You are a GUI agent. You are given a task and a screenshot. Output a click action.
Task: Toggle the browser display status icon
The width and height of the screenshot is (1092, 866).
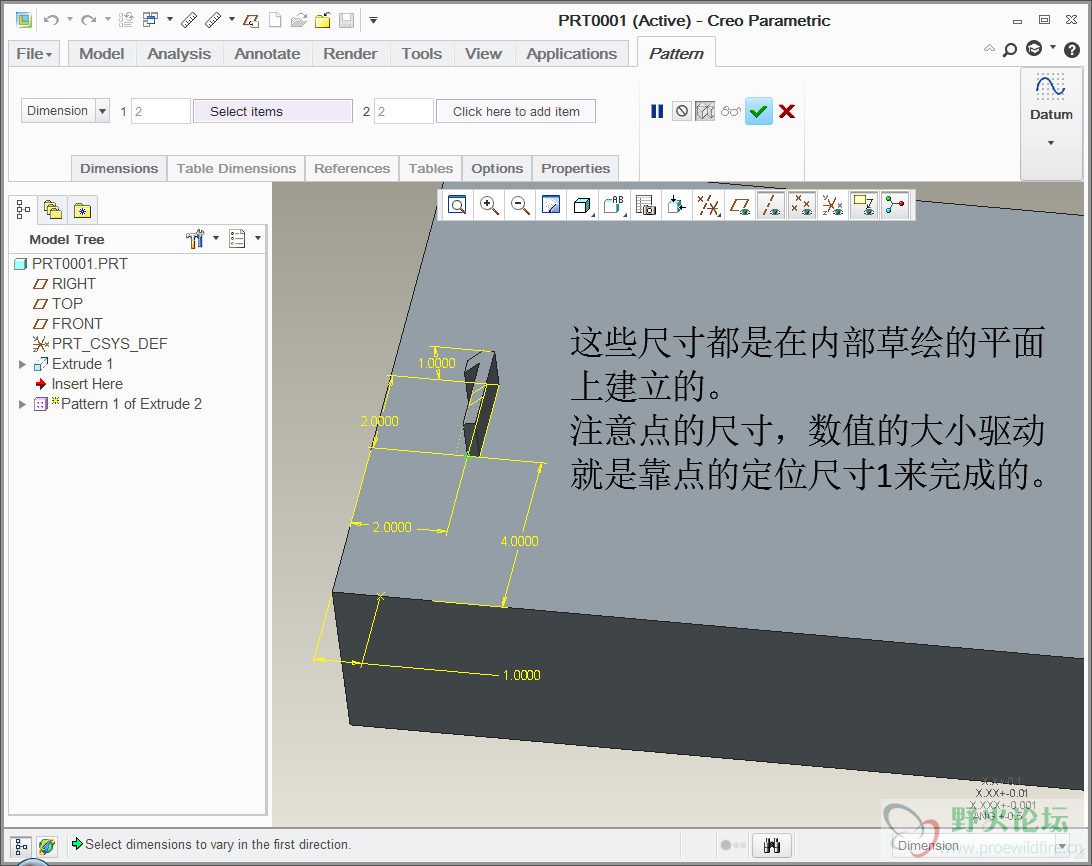point(47,846)
